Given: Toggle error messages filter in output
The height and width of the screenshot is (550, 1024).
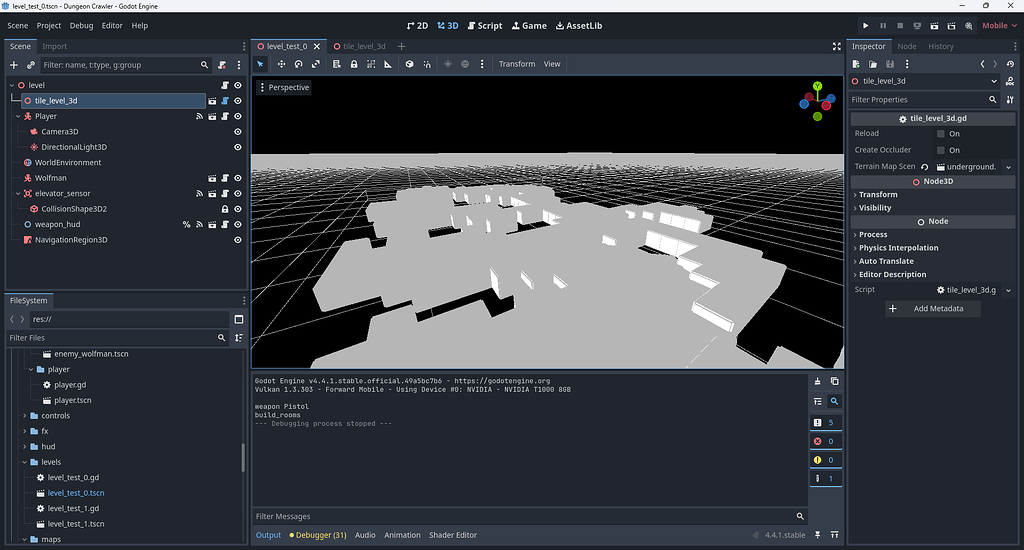Looking at the screenshot, I should (825, 441).
